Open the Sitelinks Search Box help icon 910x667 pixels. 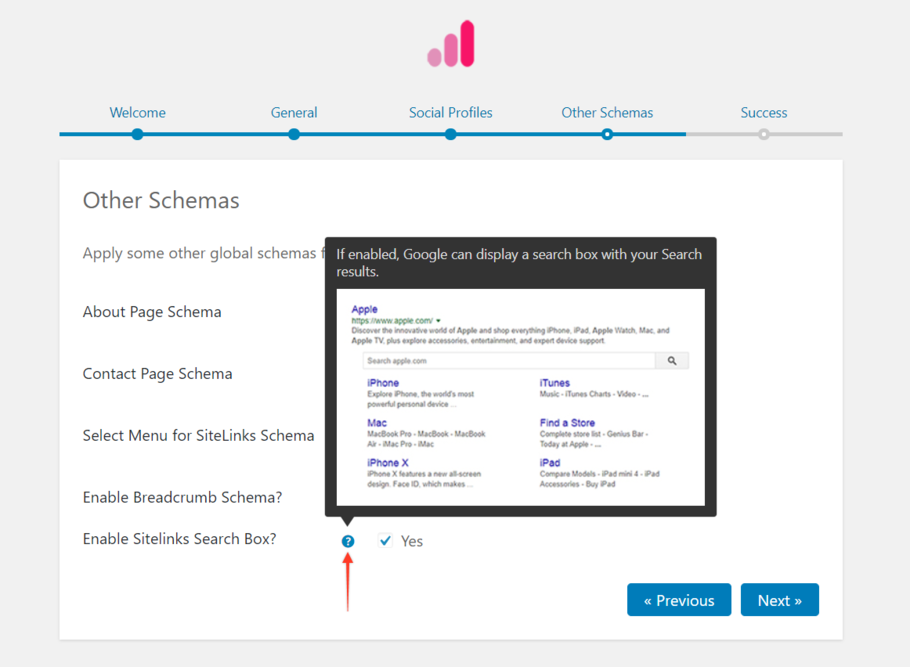(347, 540)
